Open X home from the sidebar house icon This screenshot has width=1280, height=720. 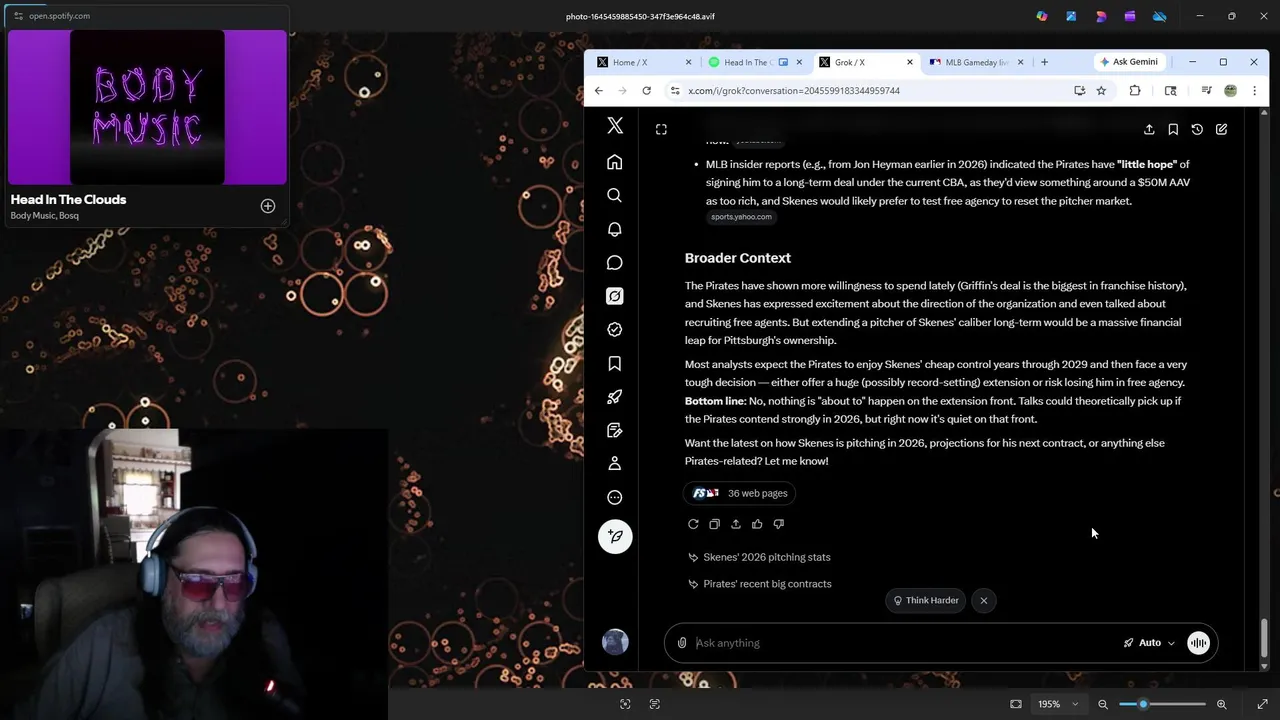coord(615,162)
